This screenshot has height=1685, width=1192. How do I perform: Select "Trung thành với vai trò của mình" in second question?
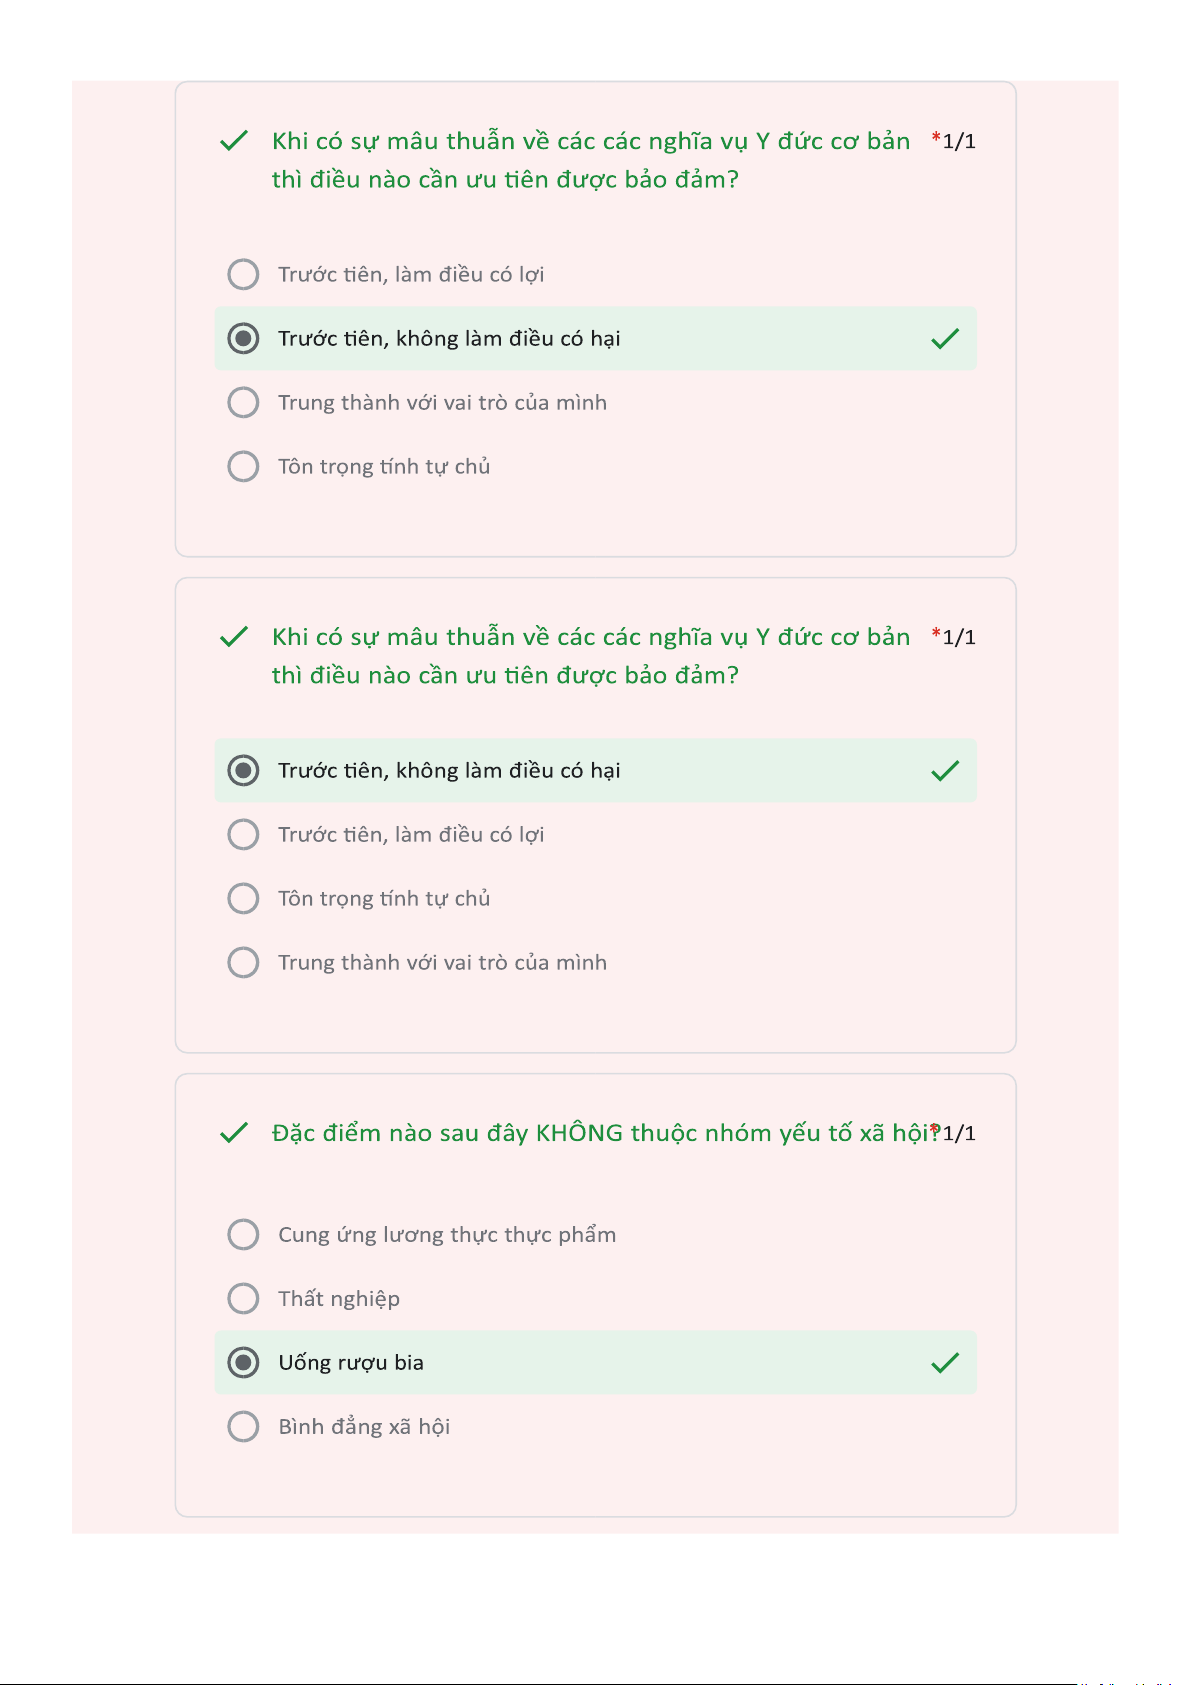click(243, 963)
